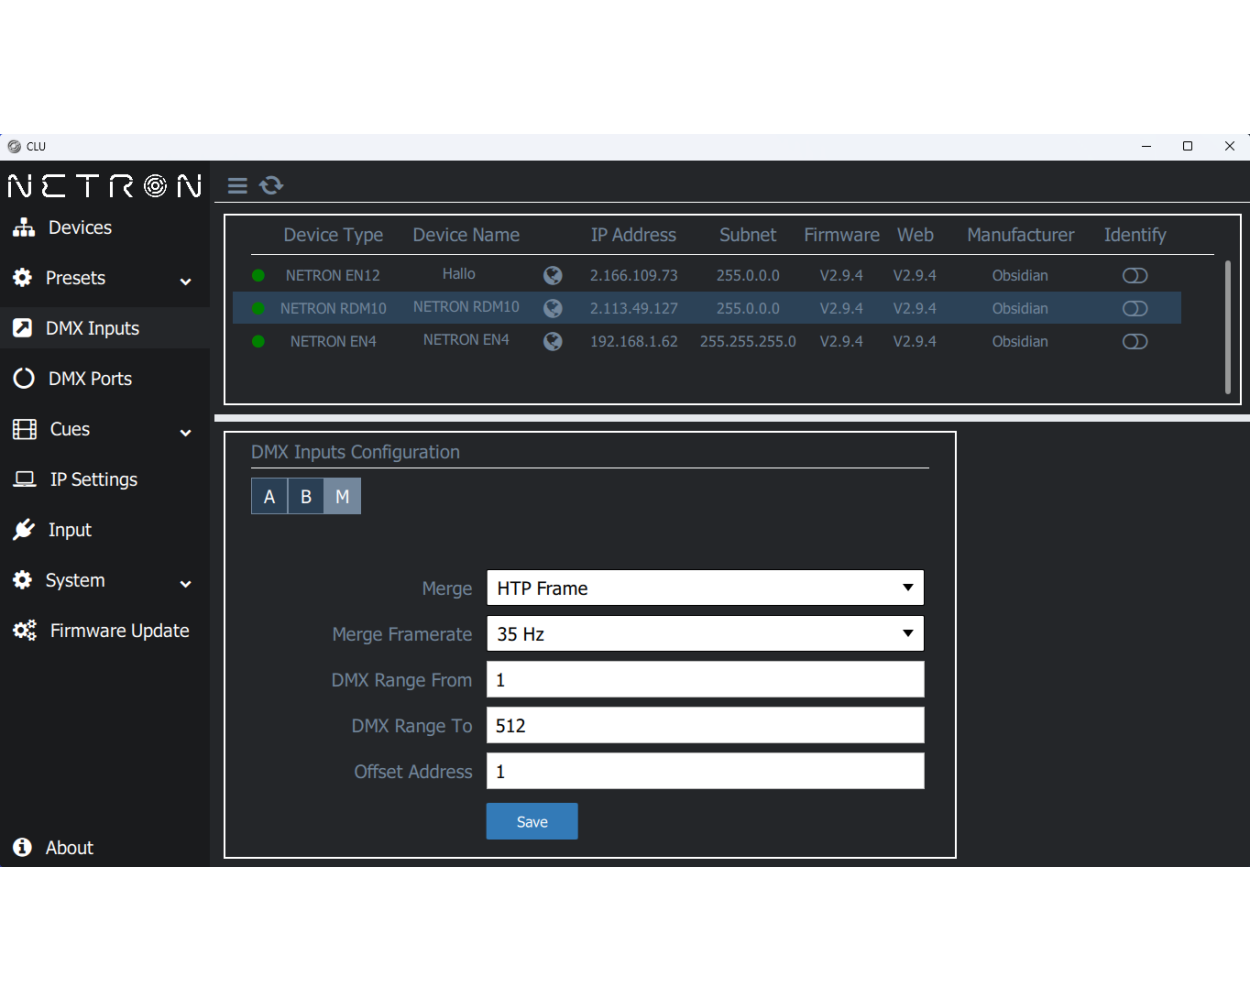Screen dimensions: 1250x1000
Task: Maximize the CLU window
Action: (1188, 146)
